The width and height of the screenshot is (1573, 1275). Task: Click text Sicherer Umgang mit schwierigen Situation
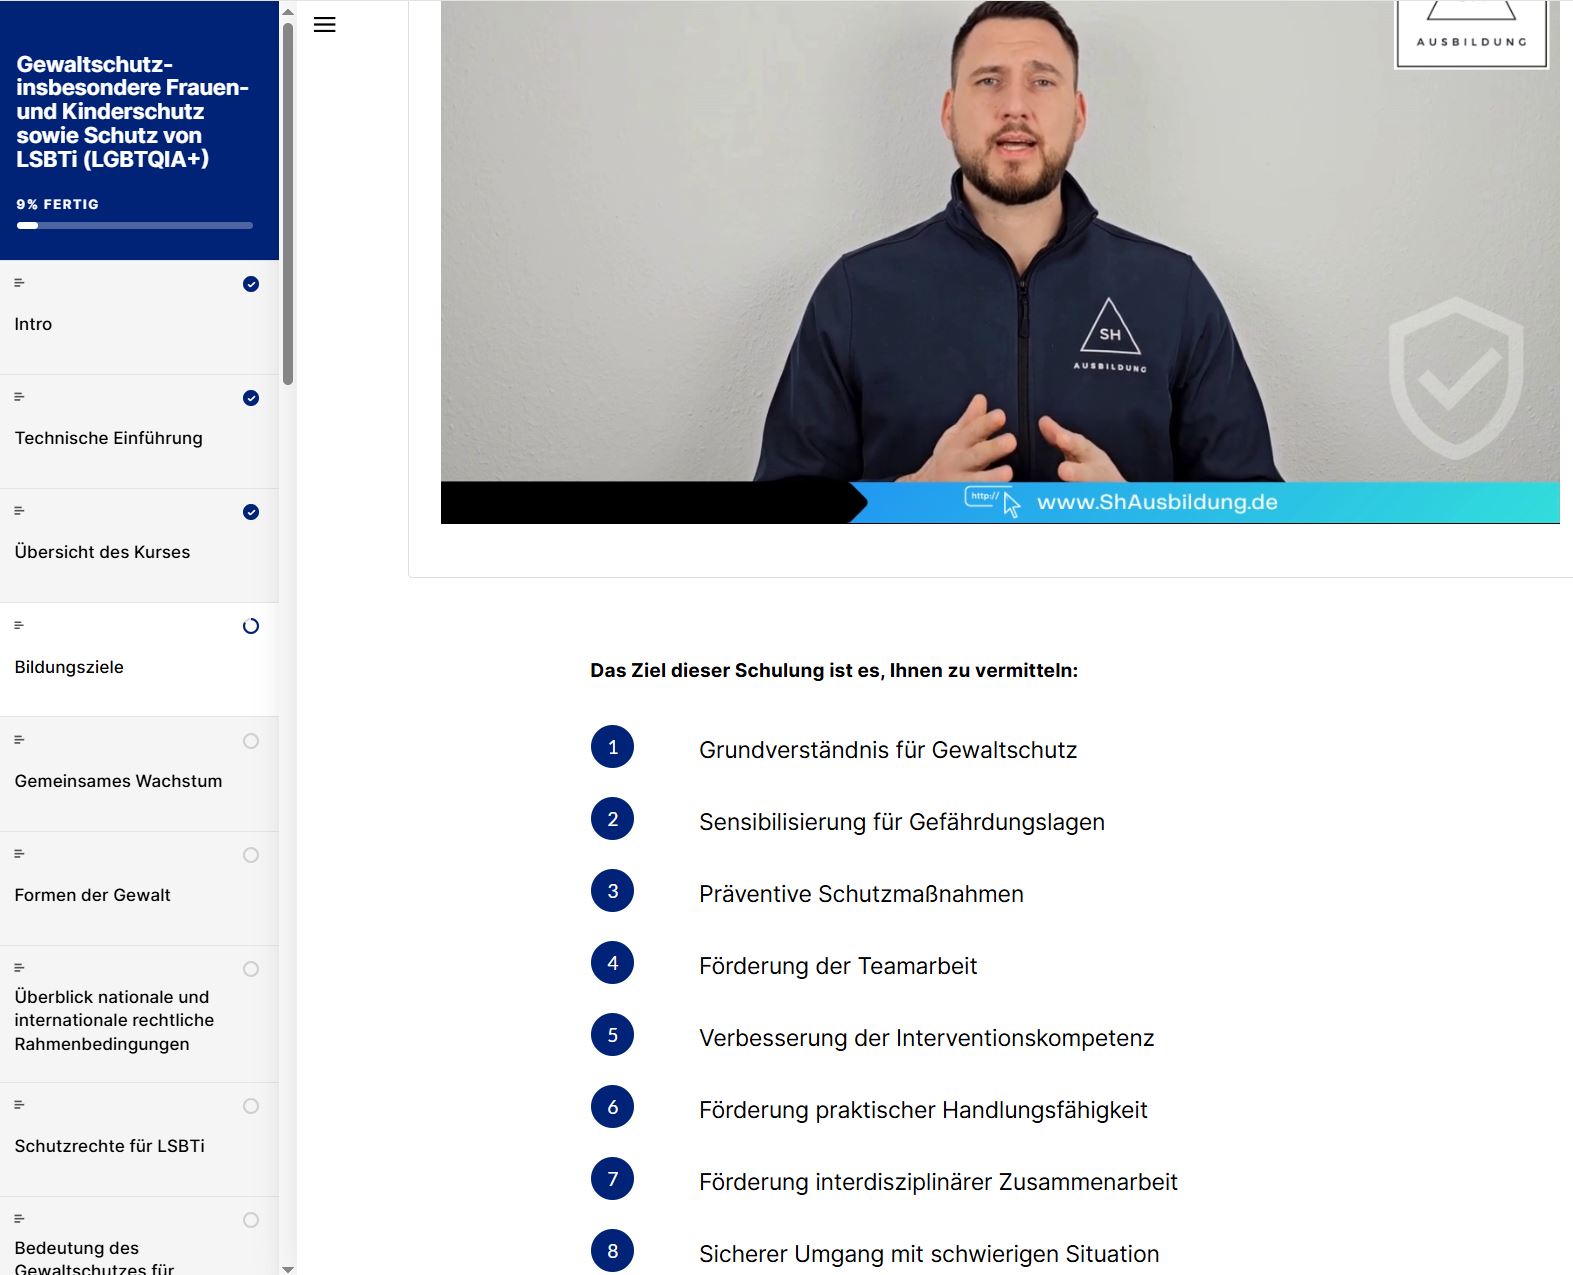click(929, 1254)
